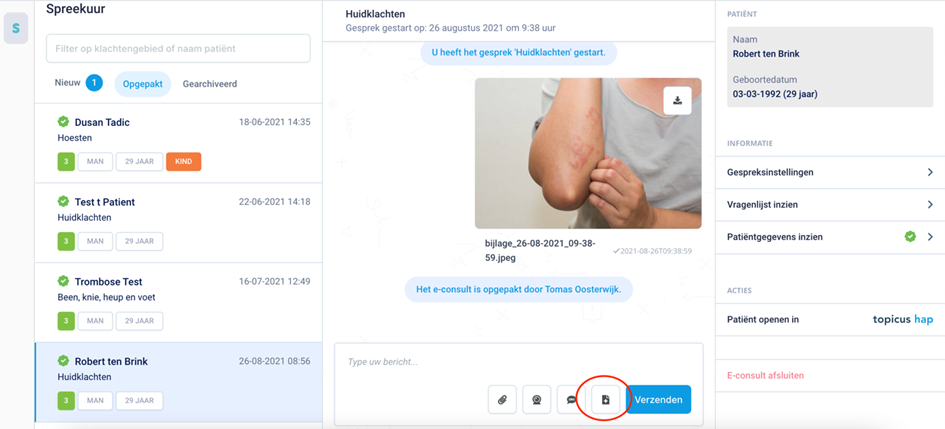Download the attached skin photo
Viewport: 945px width, 429px height.
(677, 101)
